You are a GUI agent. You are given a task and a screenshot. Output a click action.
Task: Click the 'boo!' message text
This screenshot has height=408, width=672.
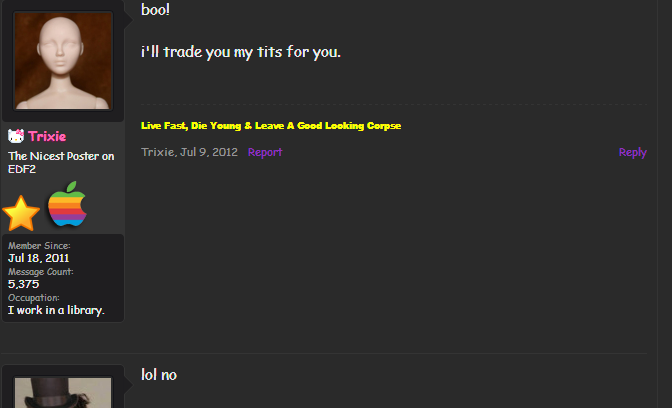click(x=156, y=9)
